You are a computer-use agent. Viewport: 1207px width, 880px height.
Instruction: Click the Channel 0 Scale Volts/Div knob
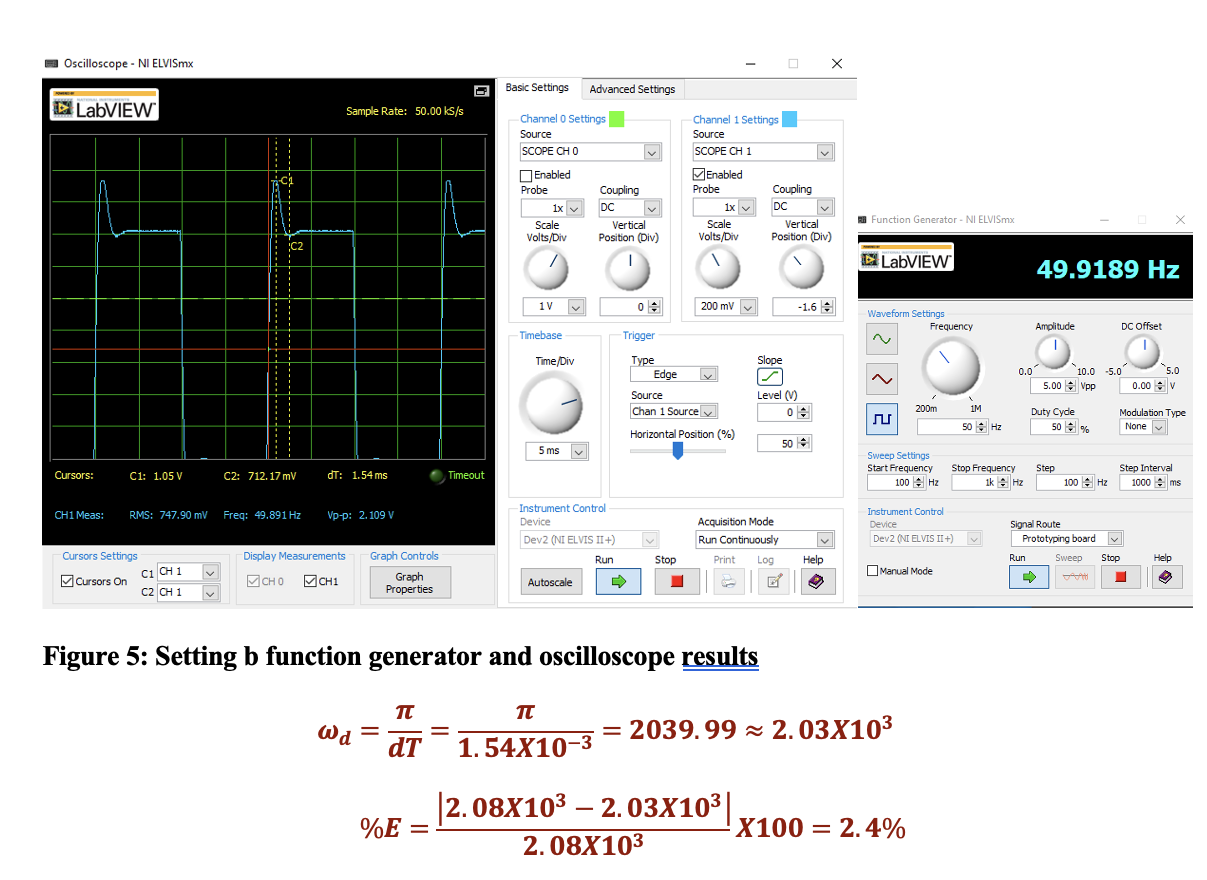tap(546, 267)
